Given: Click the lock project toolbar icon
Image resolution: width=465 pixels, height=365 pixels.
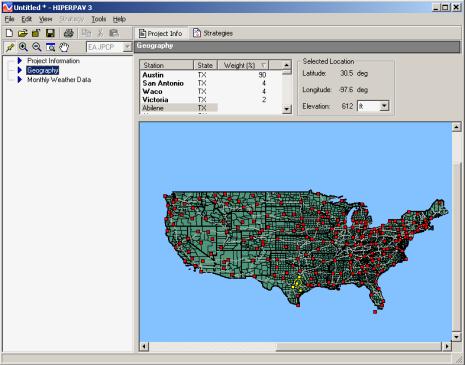Looking at the screenshot, I should pos(36,33).
